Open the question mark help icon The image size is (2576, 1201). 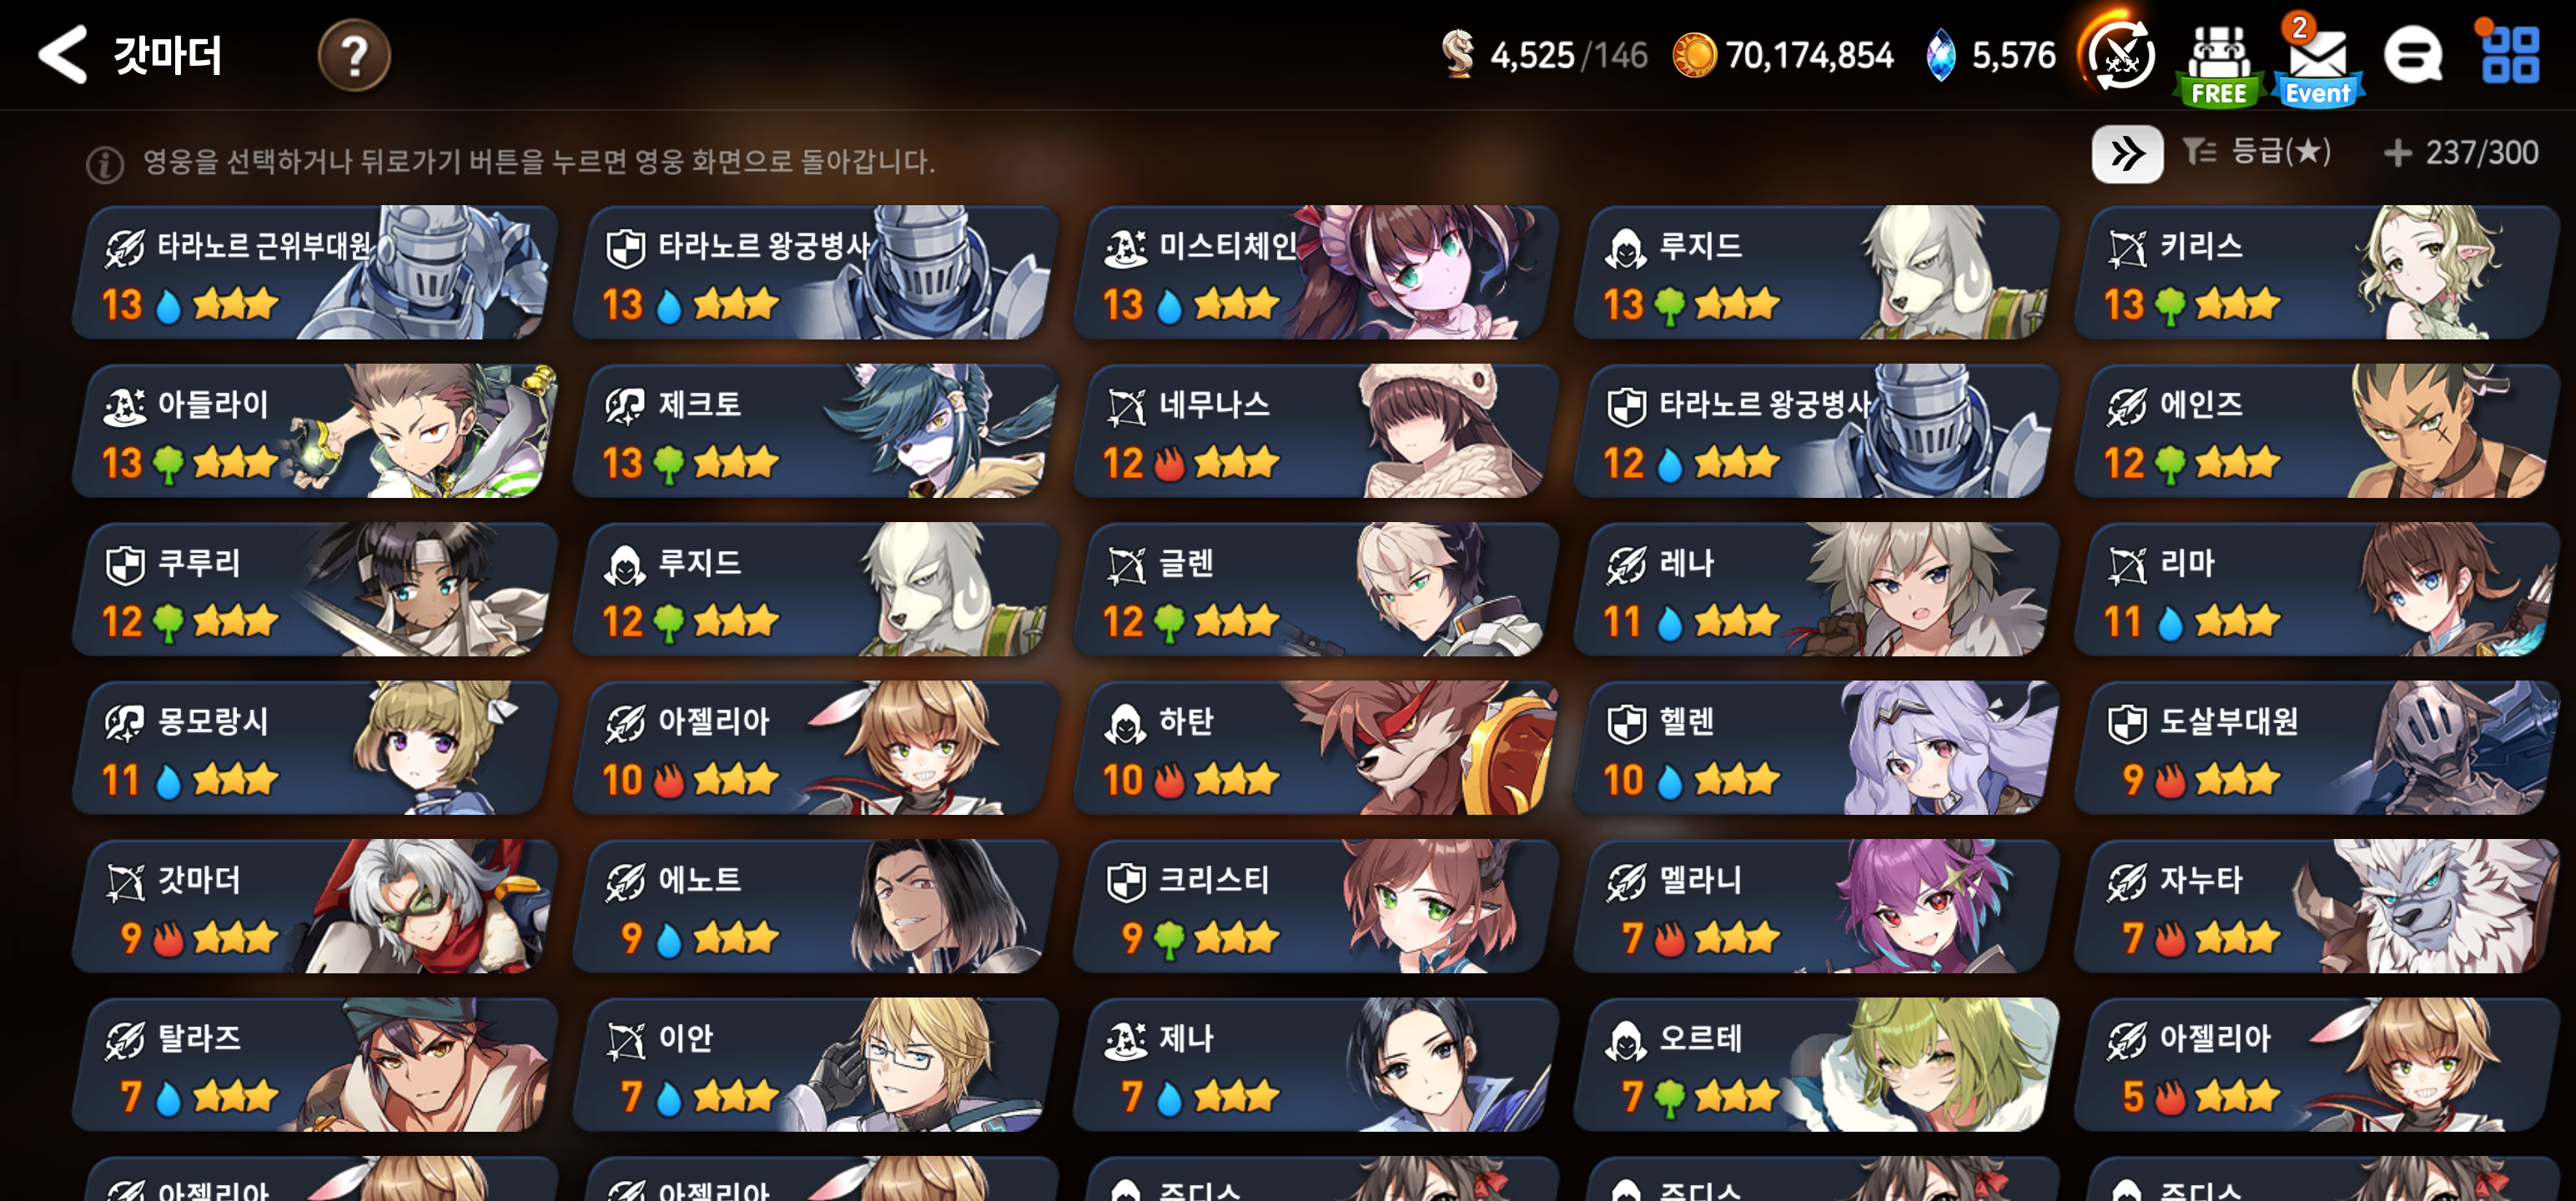pos(354,55)
